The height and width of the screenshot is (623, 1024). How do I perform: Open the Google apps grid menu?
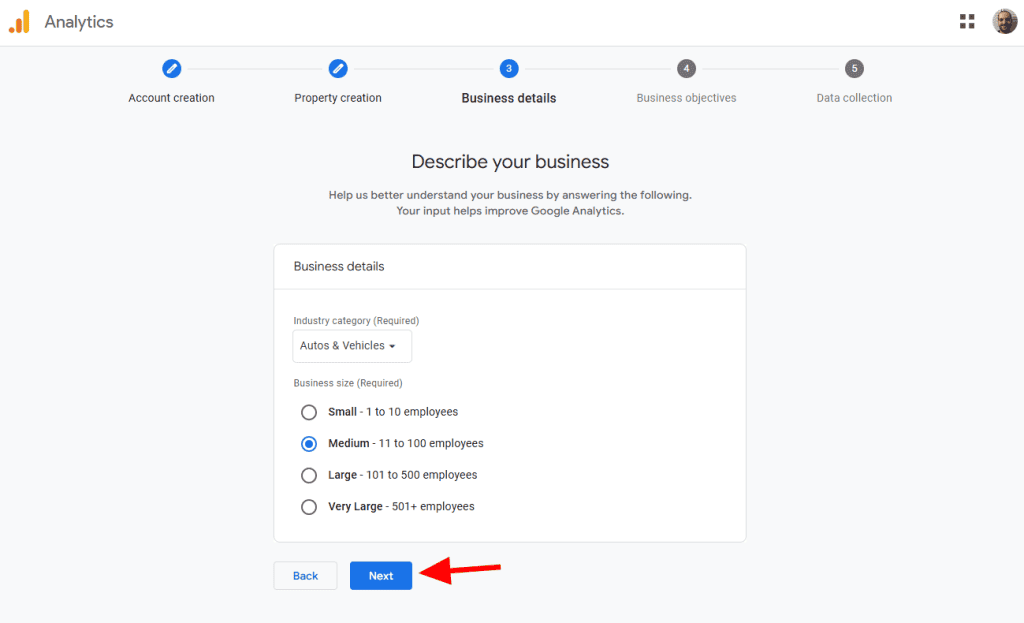(x=967, y=22)
